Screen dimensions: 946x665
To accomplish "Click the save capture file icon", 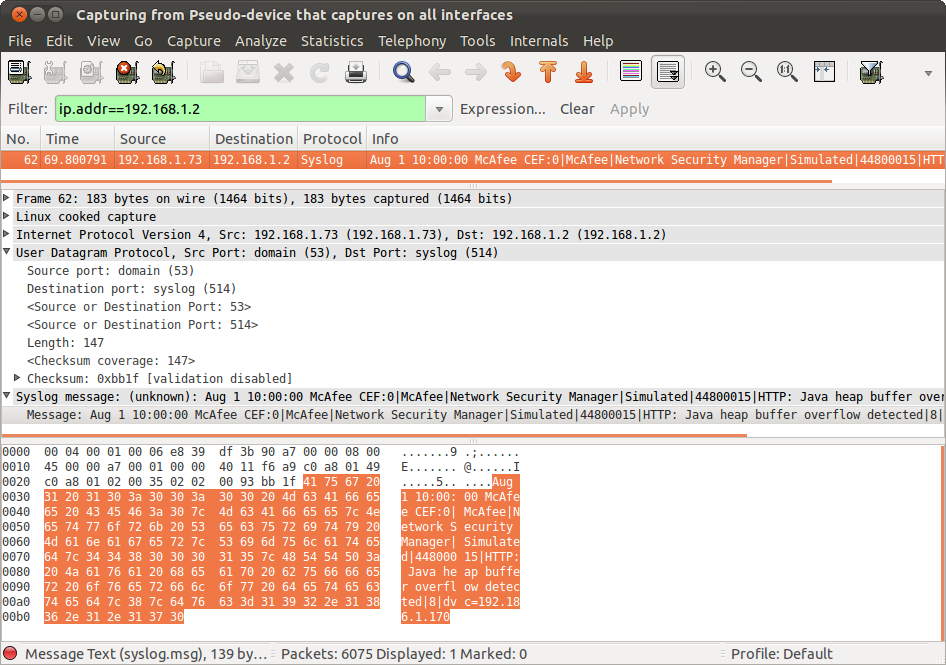I will coord(248,72).
